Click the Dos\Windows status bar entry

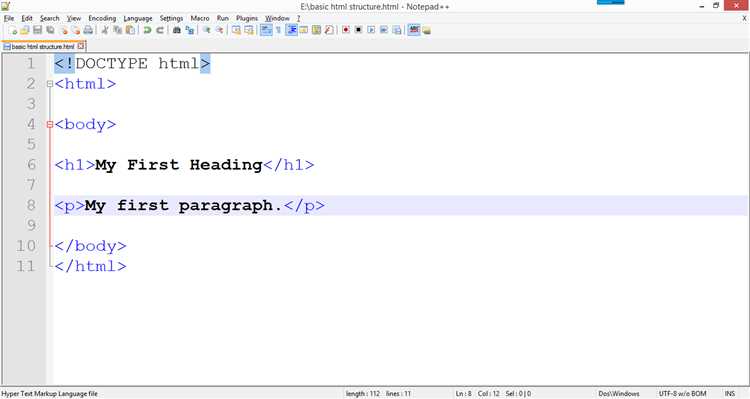click(x=619, y=394)
